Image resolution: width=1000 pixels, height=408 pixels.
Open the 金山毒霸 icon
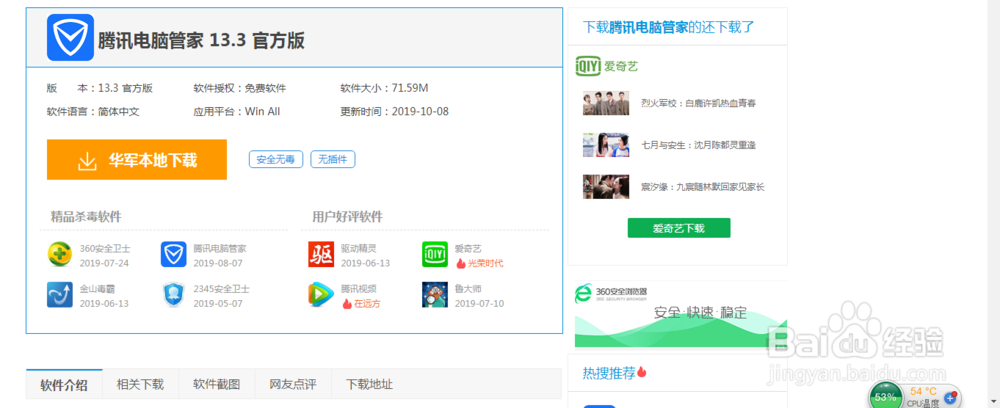(59, 295)
